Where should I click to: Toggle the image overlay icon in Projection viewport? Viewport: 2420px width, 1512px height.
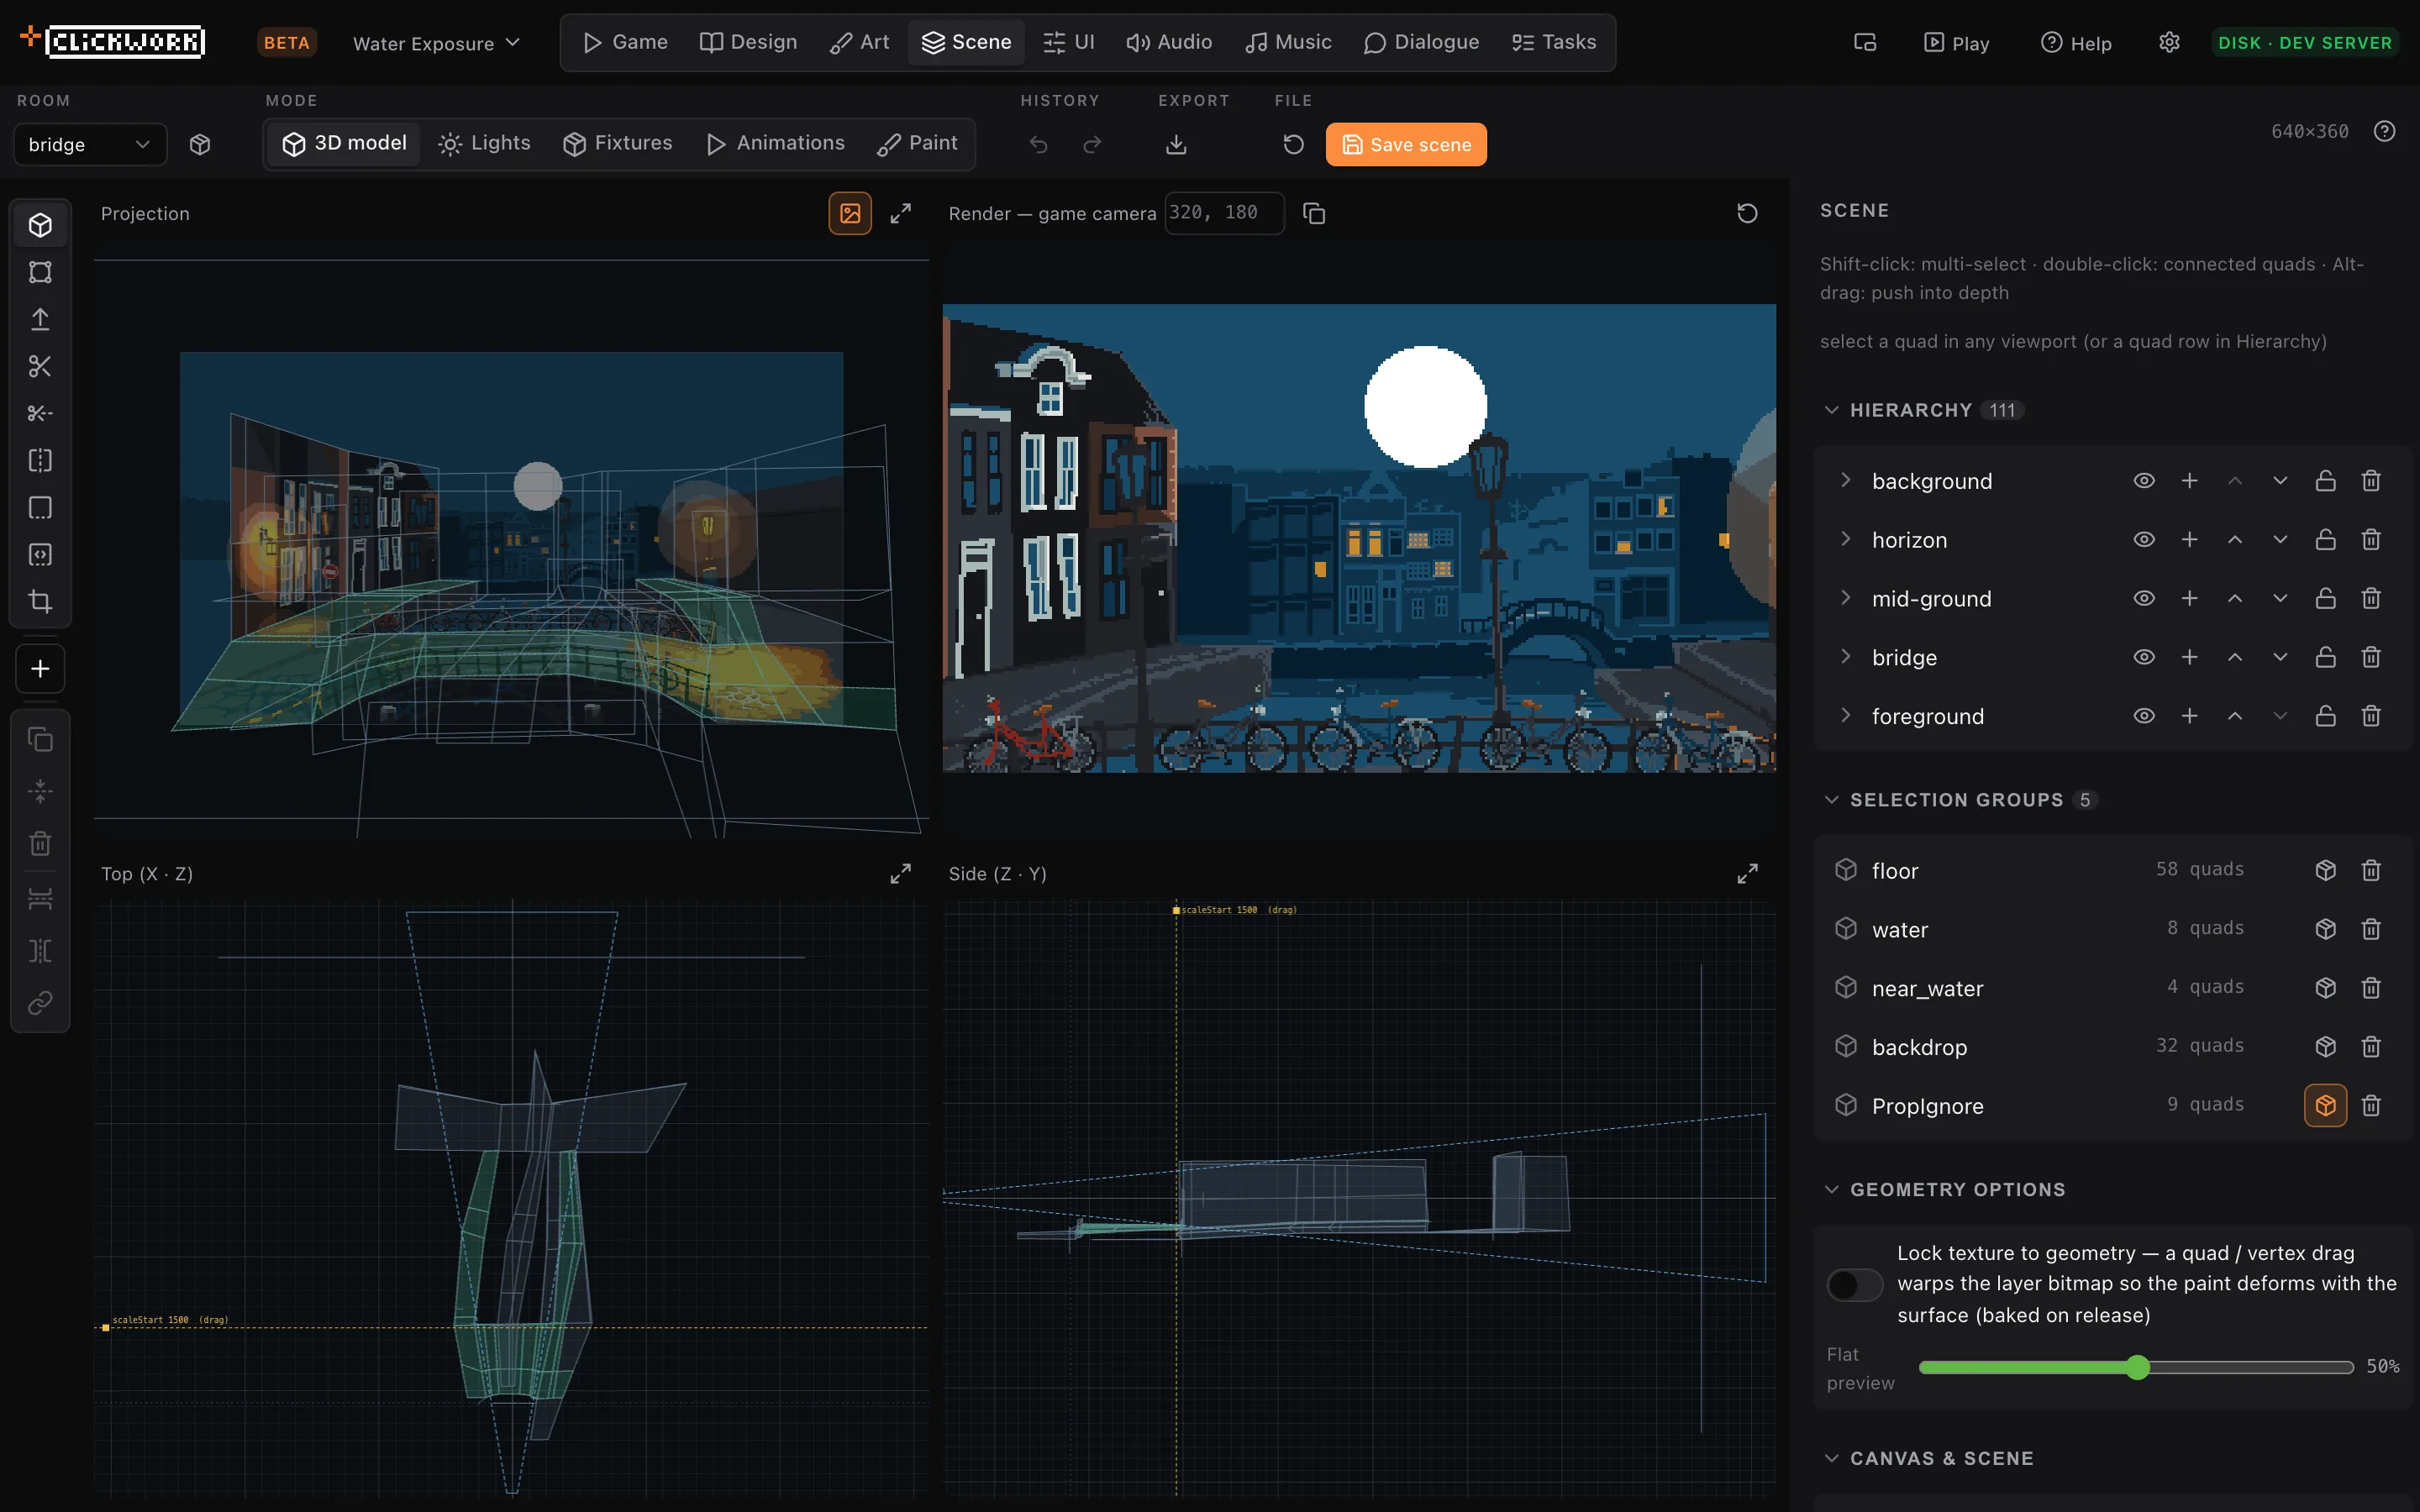[x=850, y=213]
